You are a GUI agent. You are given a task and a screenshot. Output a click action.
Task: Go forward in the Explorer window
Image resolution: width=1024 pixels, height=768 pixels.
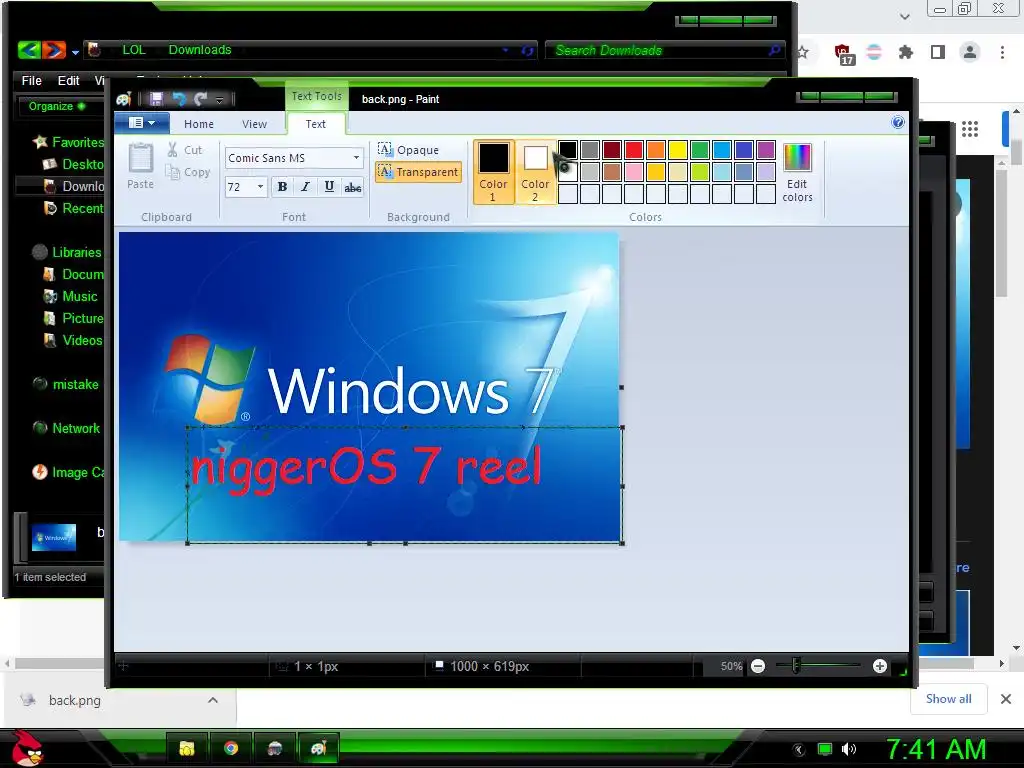[x=55, y=50]
